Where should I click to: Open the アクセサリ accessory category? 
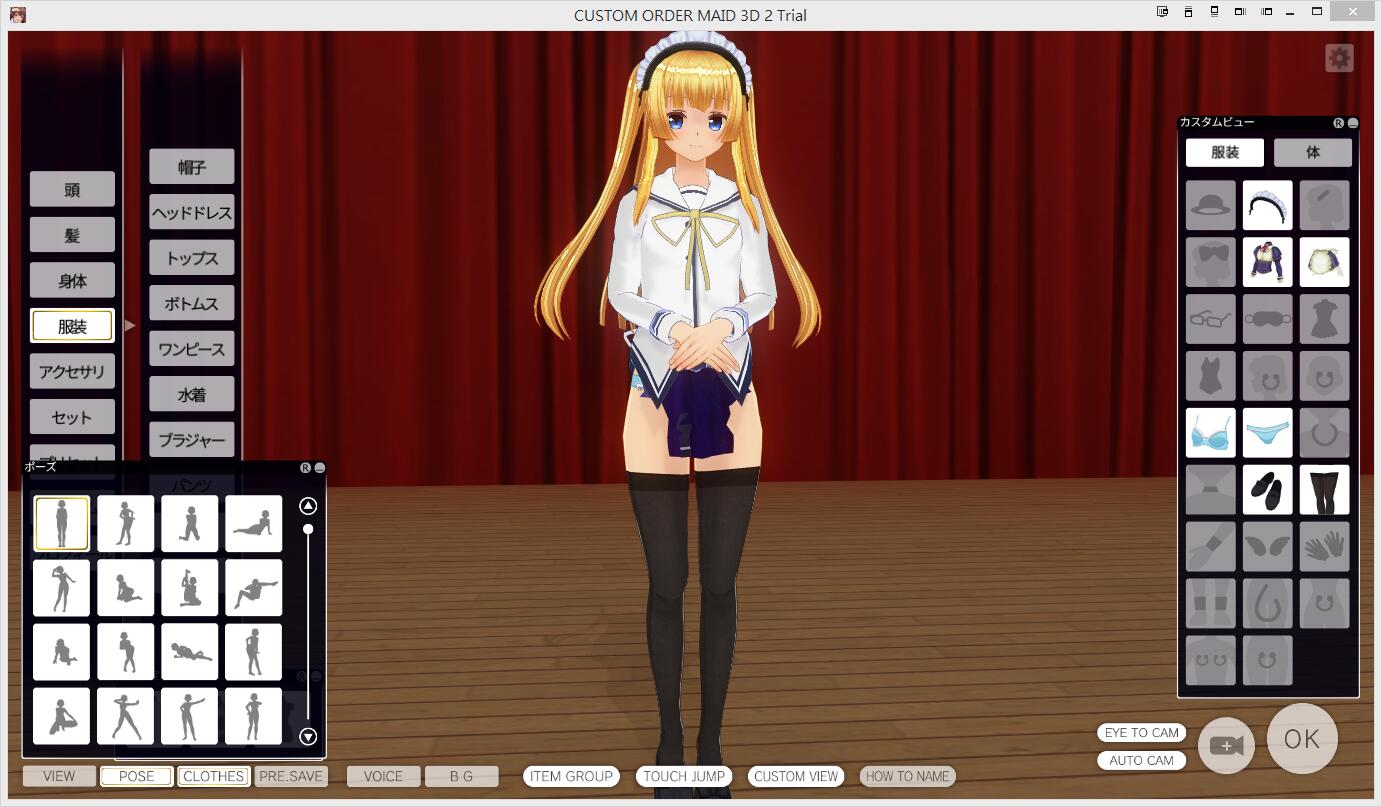tap(72, 372)
